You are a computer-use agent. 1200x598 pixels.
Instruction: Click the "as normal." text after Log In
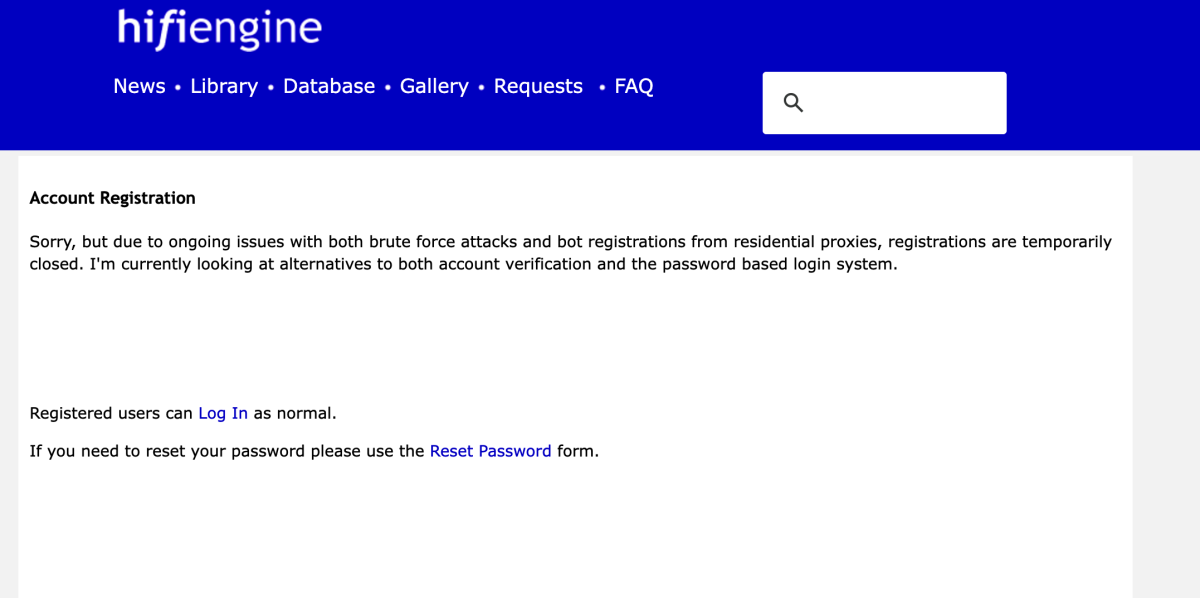coord(295,413)
